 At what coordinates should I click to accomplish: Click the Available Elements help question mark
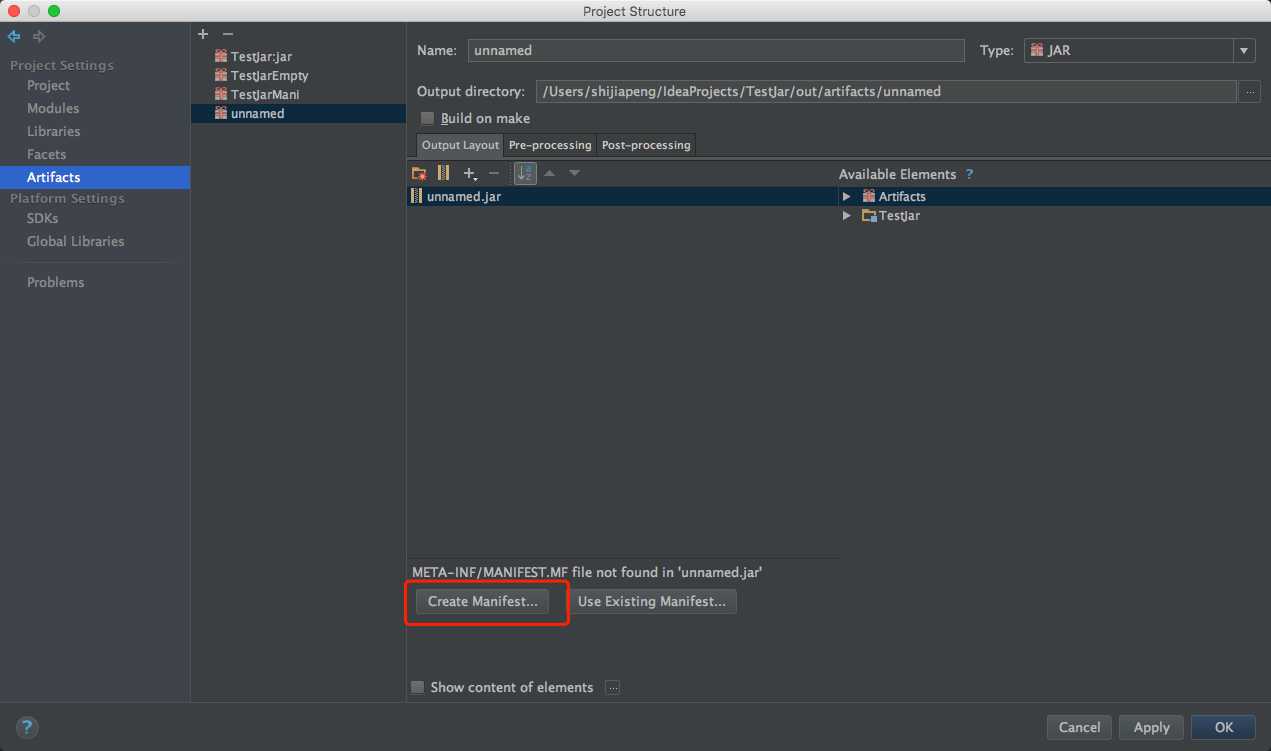tap(969, 174)
